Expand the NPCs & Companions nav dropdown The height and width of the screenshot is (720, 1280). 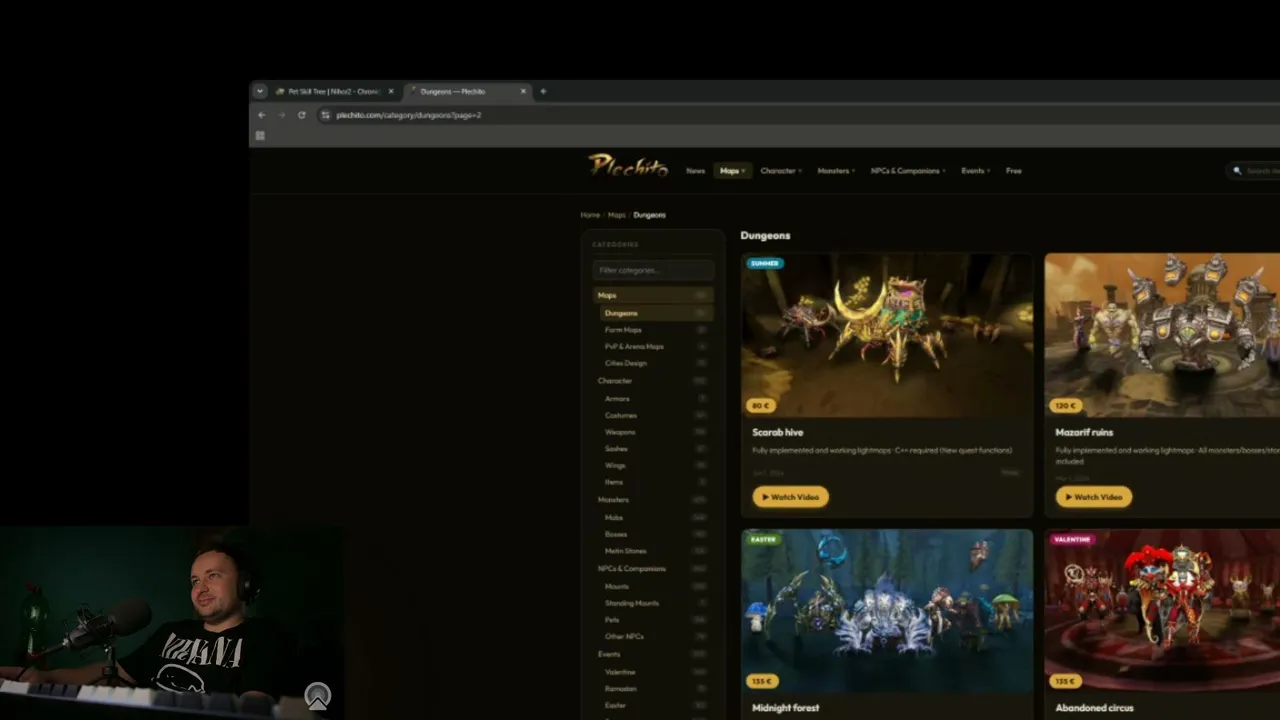pyautogui.click(x=908, y=171)
